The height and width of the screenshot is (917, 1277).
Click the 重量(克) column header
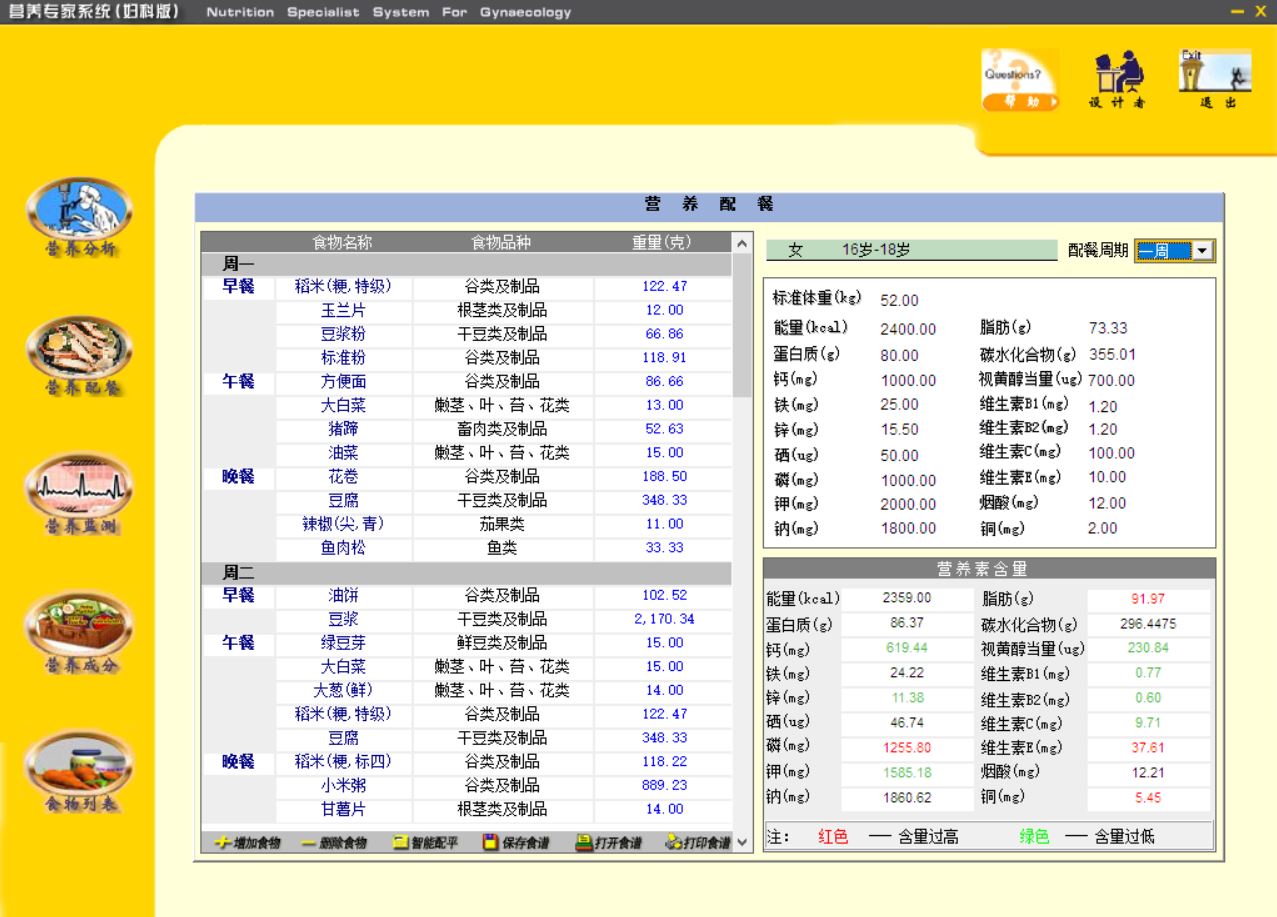(x=662, y=243)
